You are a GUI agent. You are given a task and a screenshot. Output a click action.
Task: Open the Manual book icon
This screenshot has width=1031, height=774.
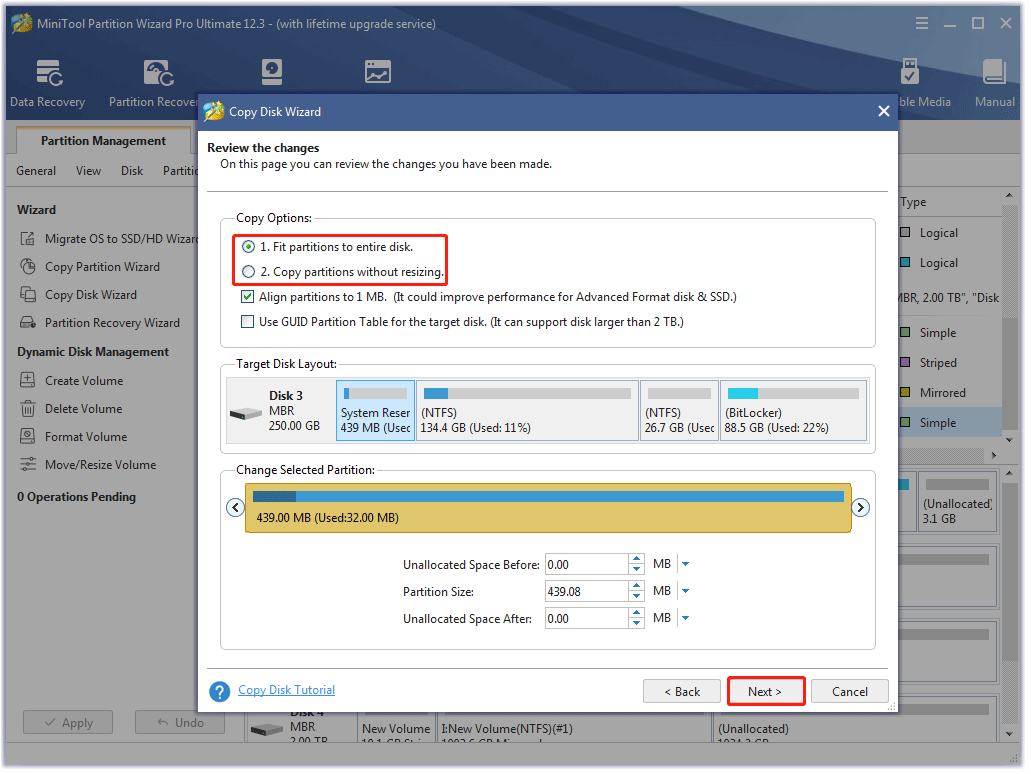tap(994, 72)
